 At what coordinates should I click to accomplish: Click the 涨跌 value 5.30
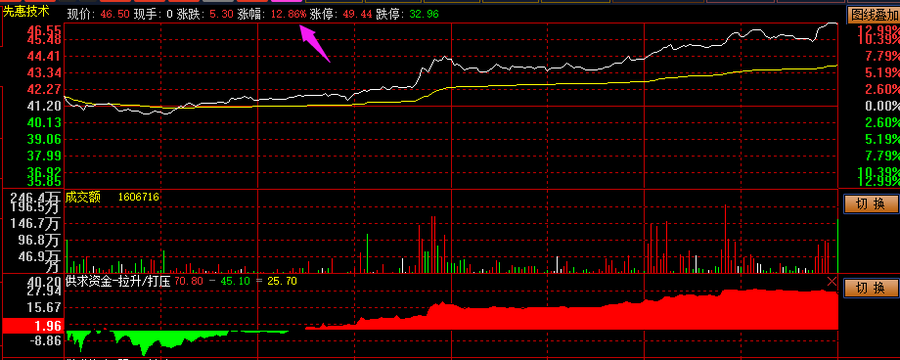(221, 14)
